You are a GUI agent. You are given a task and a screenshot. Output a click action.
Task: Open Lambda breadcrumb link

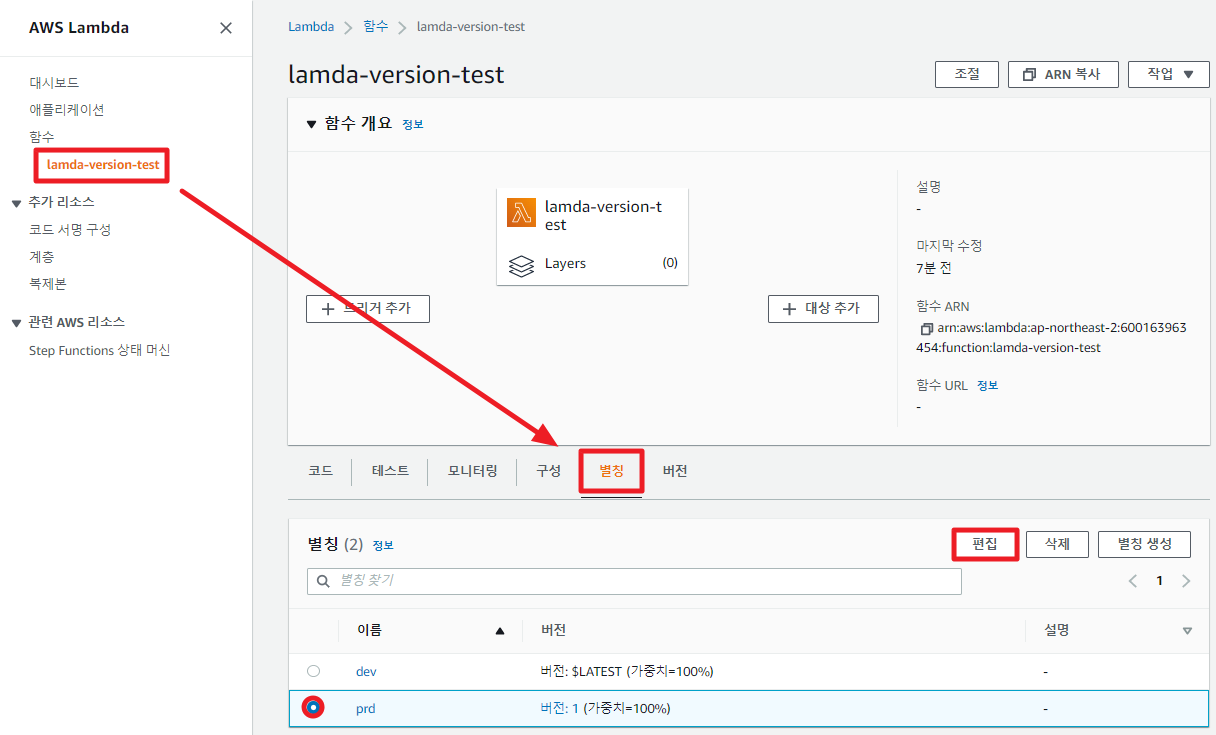point(311,27)
